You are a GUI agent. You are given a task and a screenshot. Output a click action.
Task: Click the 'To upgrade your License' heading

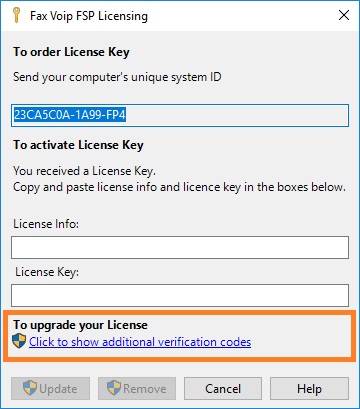coord(80,325)
